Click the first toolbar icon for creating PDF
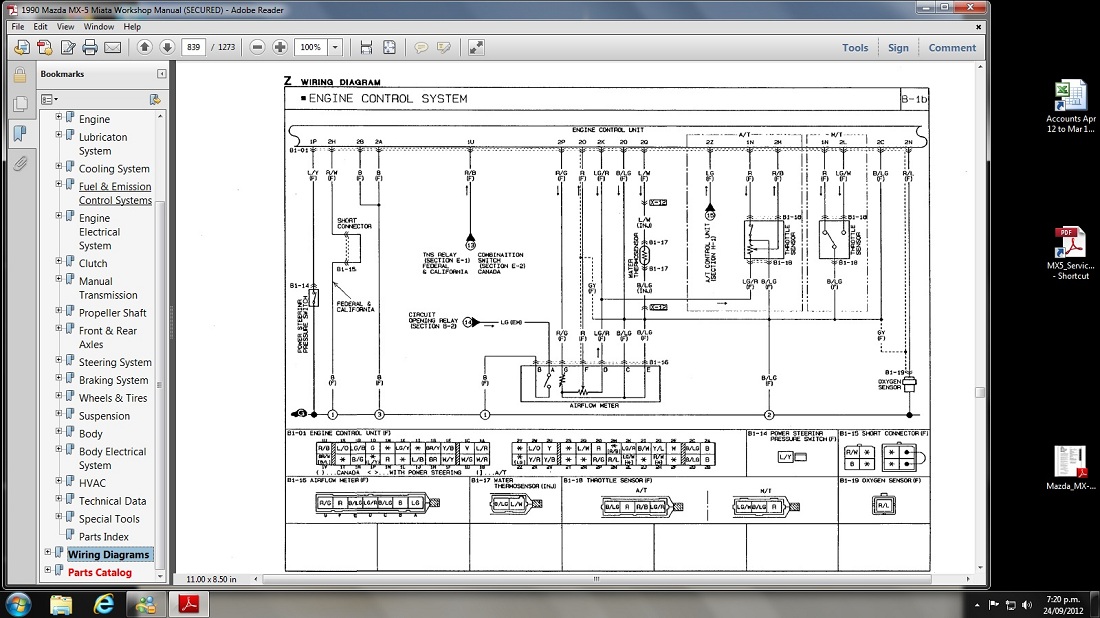This screenshot has height=618, width=1100. pyautogui.click(x=22, y=47)
